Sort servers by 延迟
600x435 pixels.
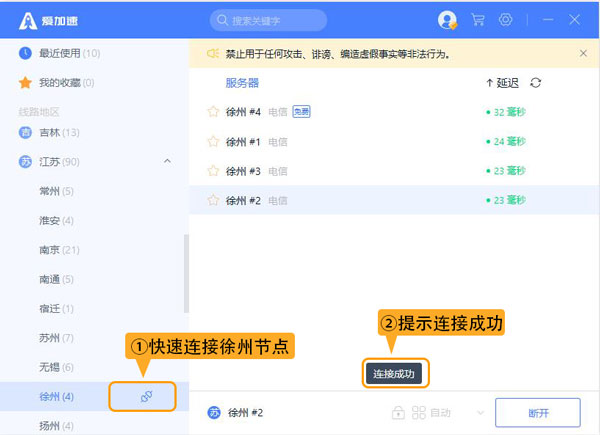502,83
